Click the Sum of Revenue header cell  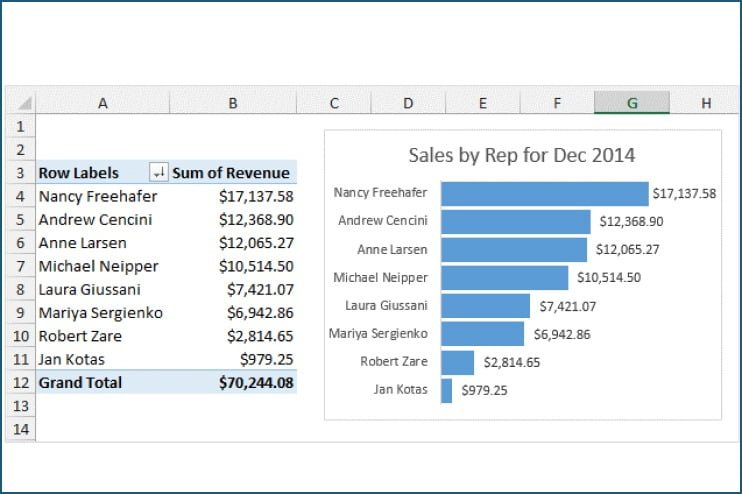232,173
